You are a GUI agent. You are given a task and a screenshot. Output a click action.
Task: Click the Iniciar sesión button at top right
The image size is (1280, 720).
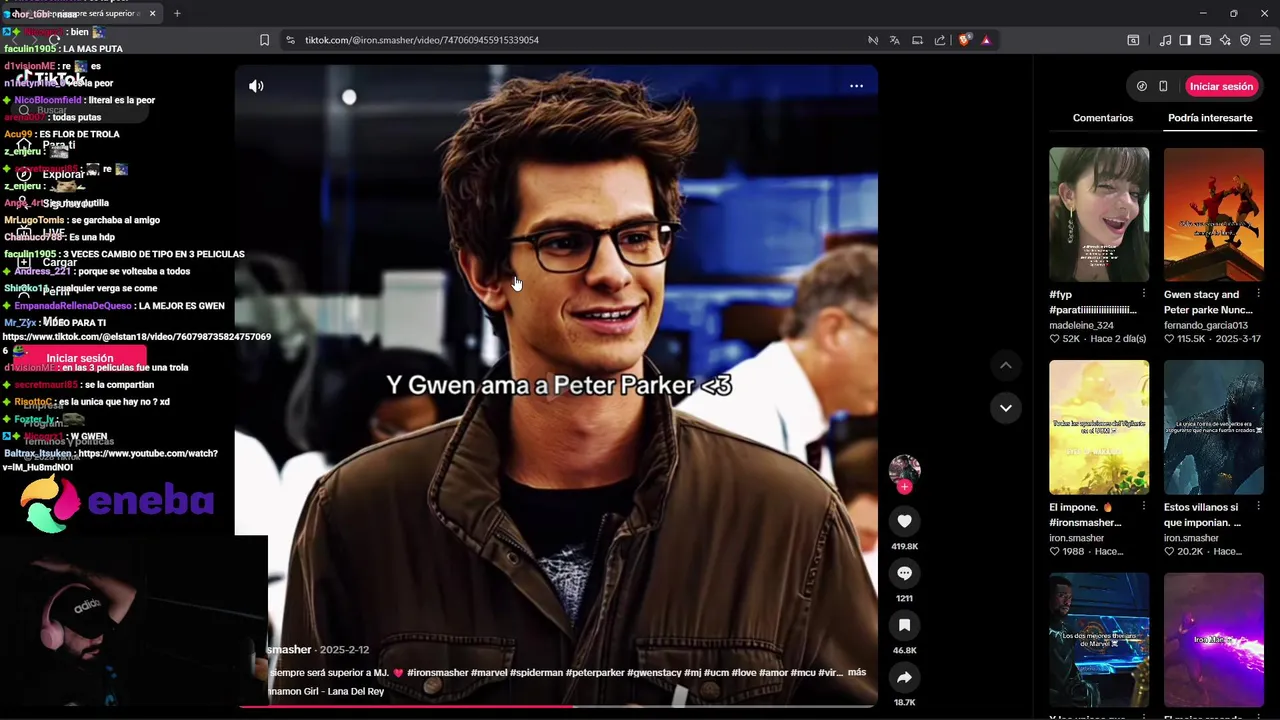point(1221,86)
